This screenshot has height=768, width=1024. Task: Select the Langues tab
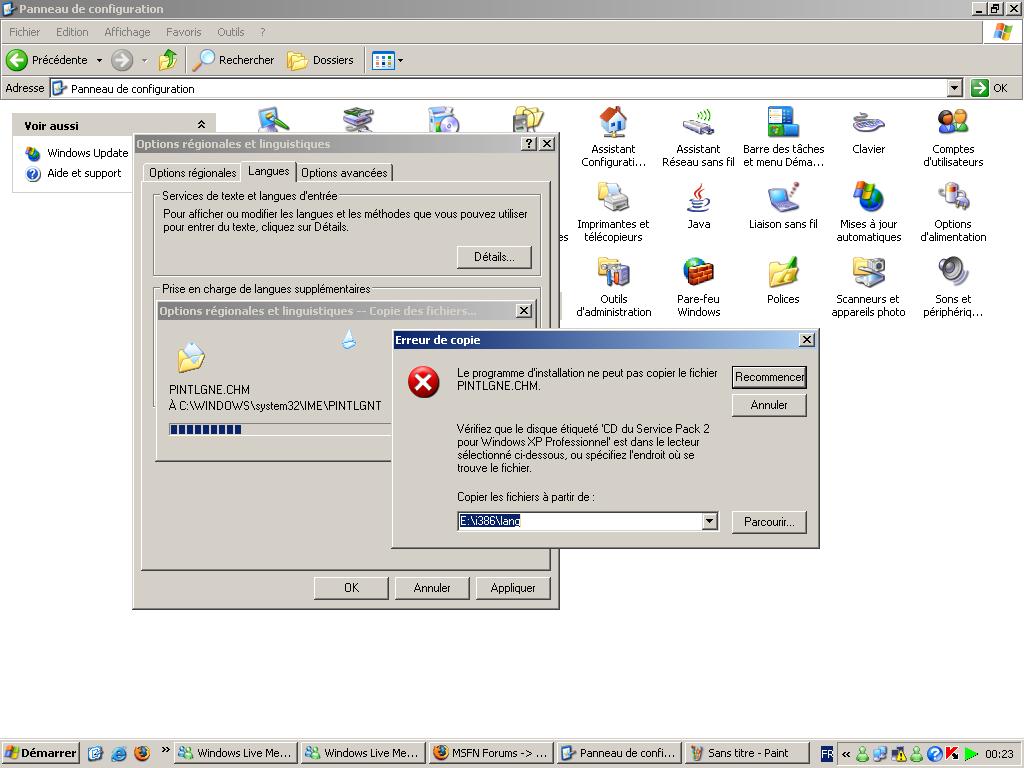point(268,170)
